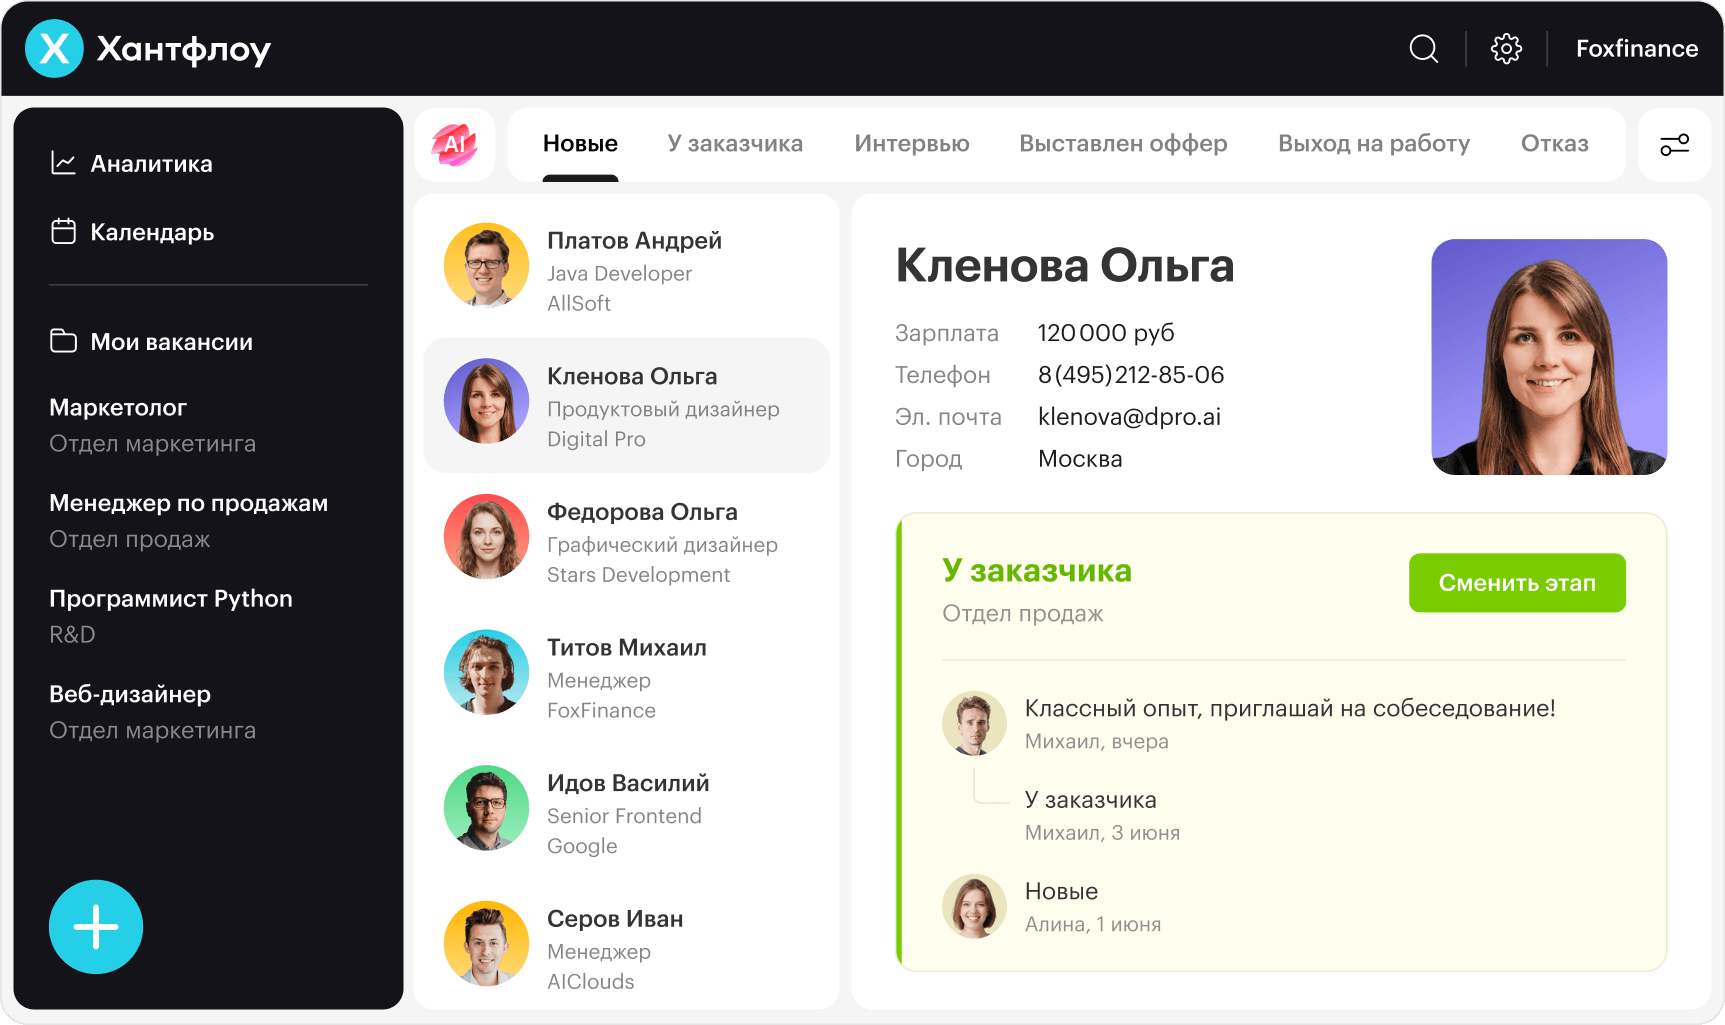Click Кленова Ольга's profile photo
The height and width of the screenshot is (1025, 1725).
(1549, 357)
